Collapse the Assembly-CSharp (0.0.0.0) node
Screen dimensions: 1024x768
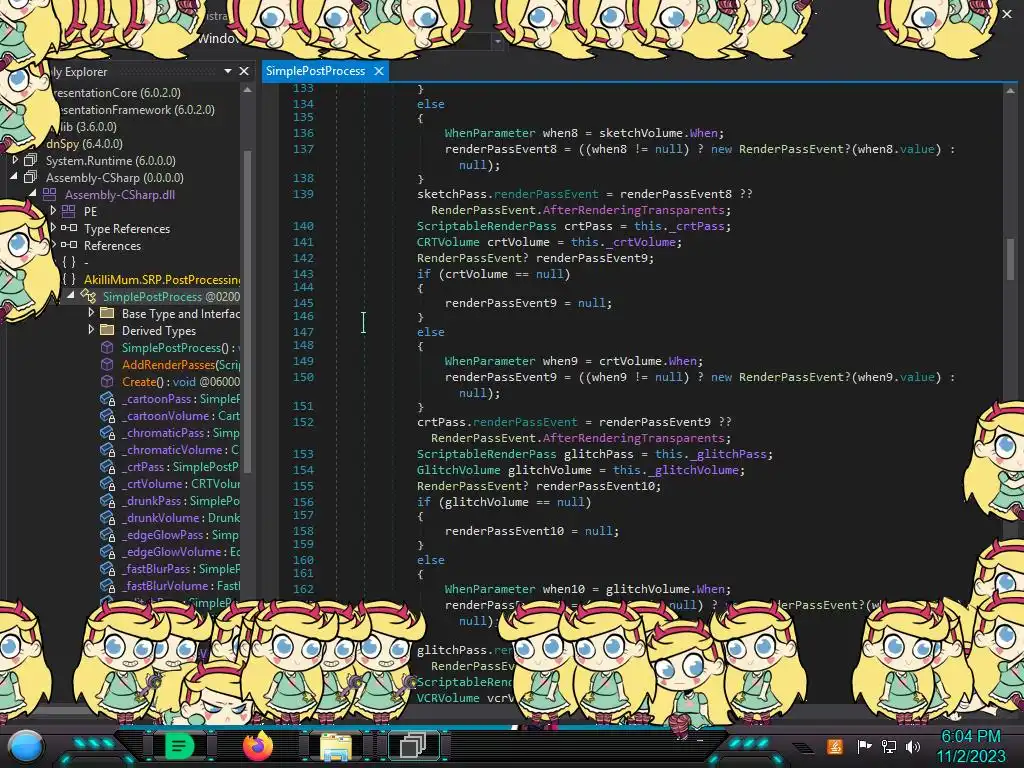click(14, 176)
